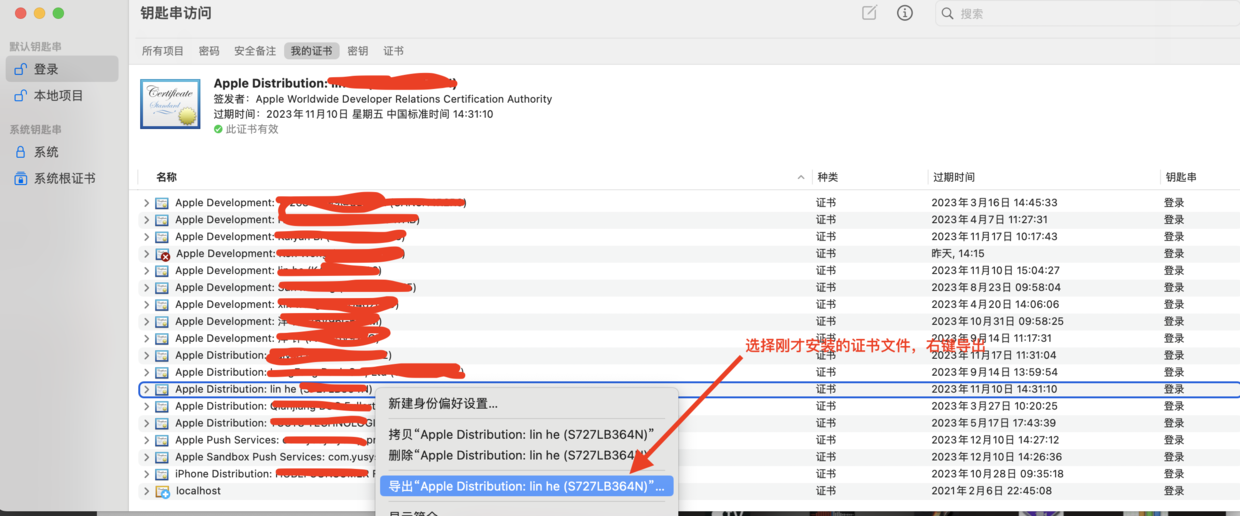Expand the row expiring 2023年4月7日 11:27:31

(x=146, y=220)
